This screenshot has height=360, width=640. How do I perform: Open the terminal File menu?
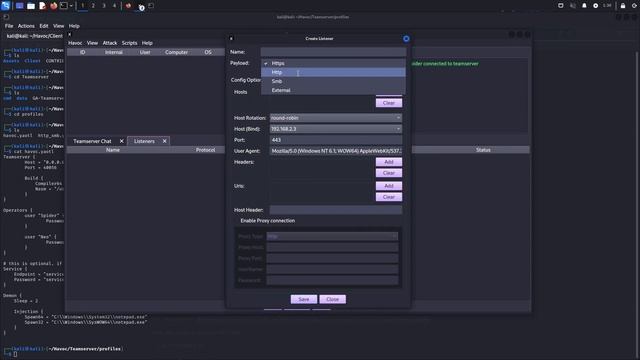tap(9, 26)
